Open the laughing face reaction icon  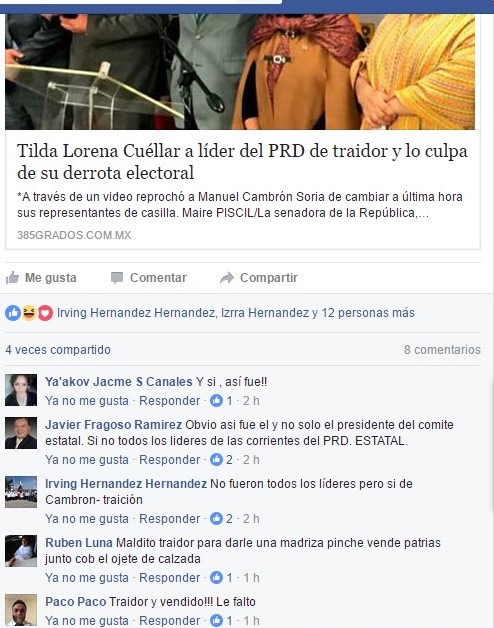tap(29, 313)
